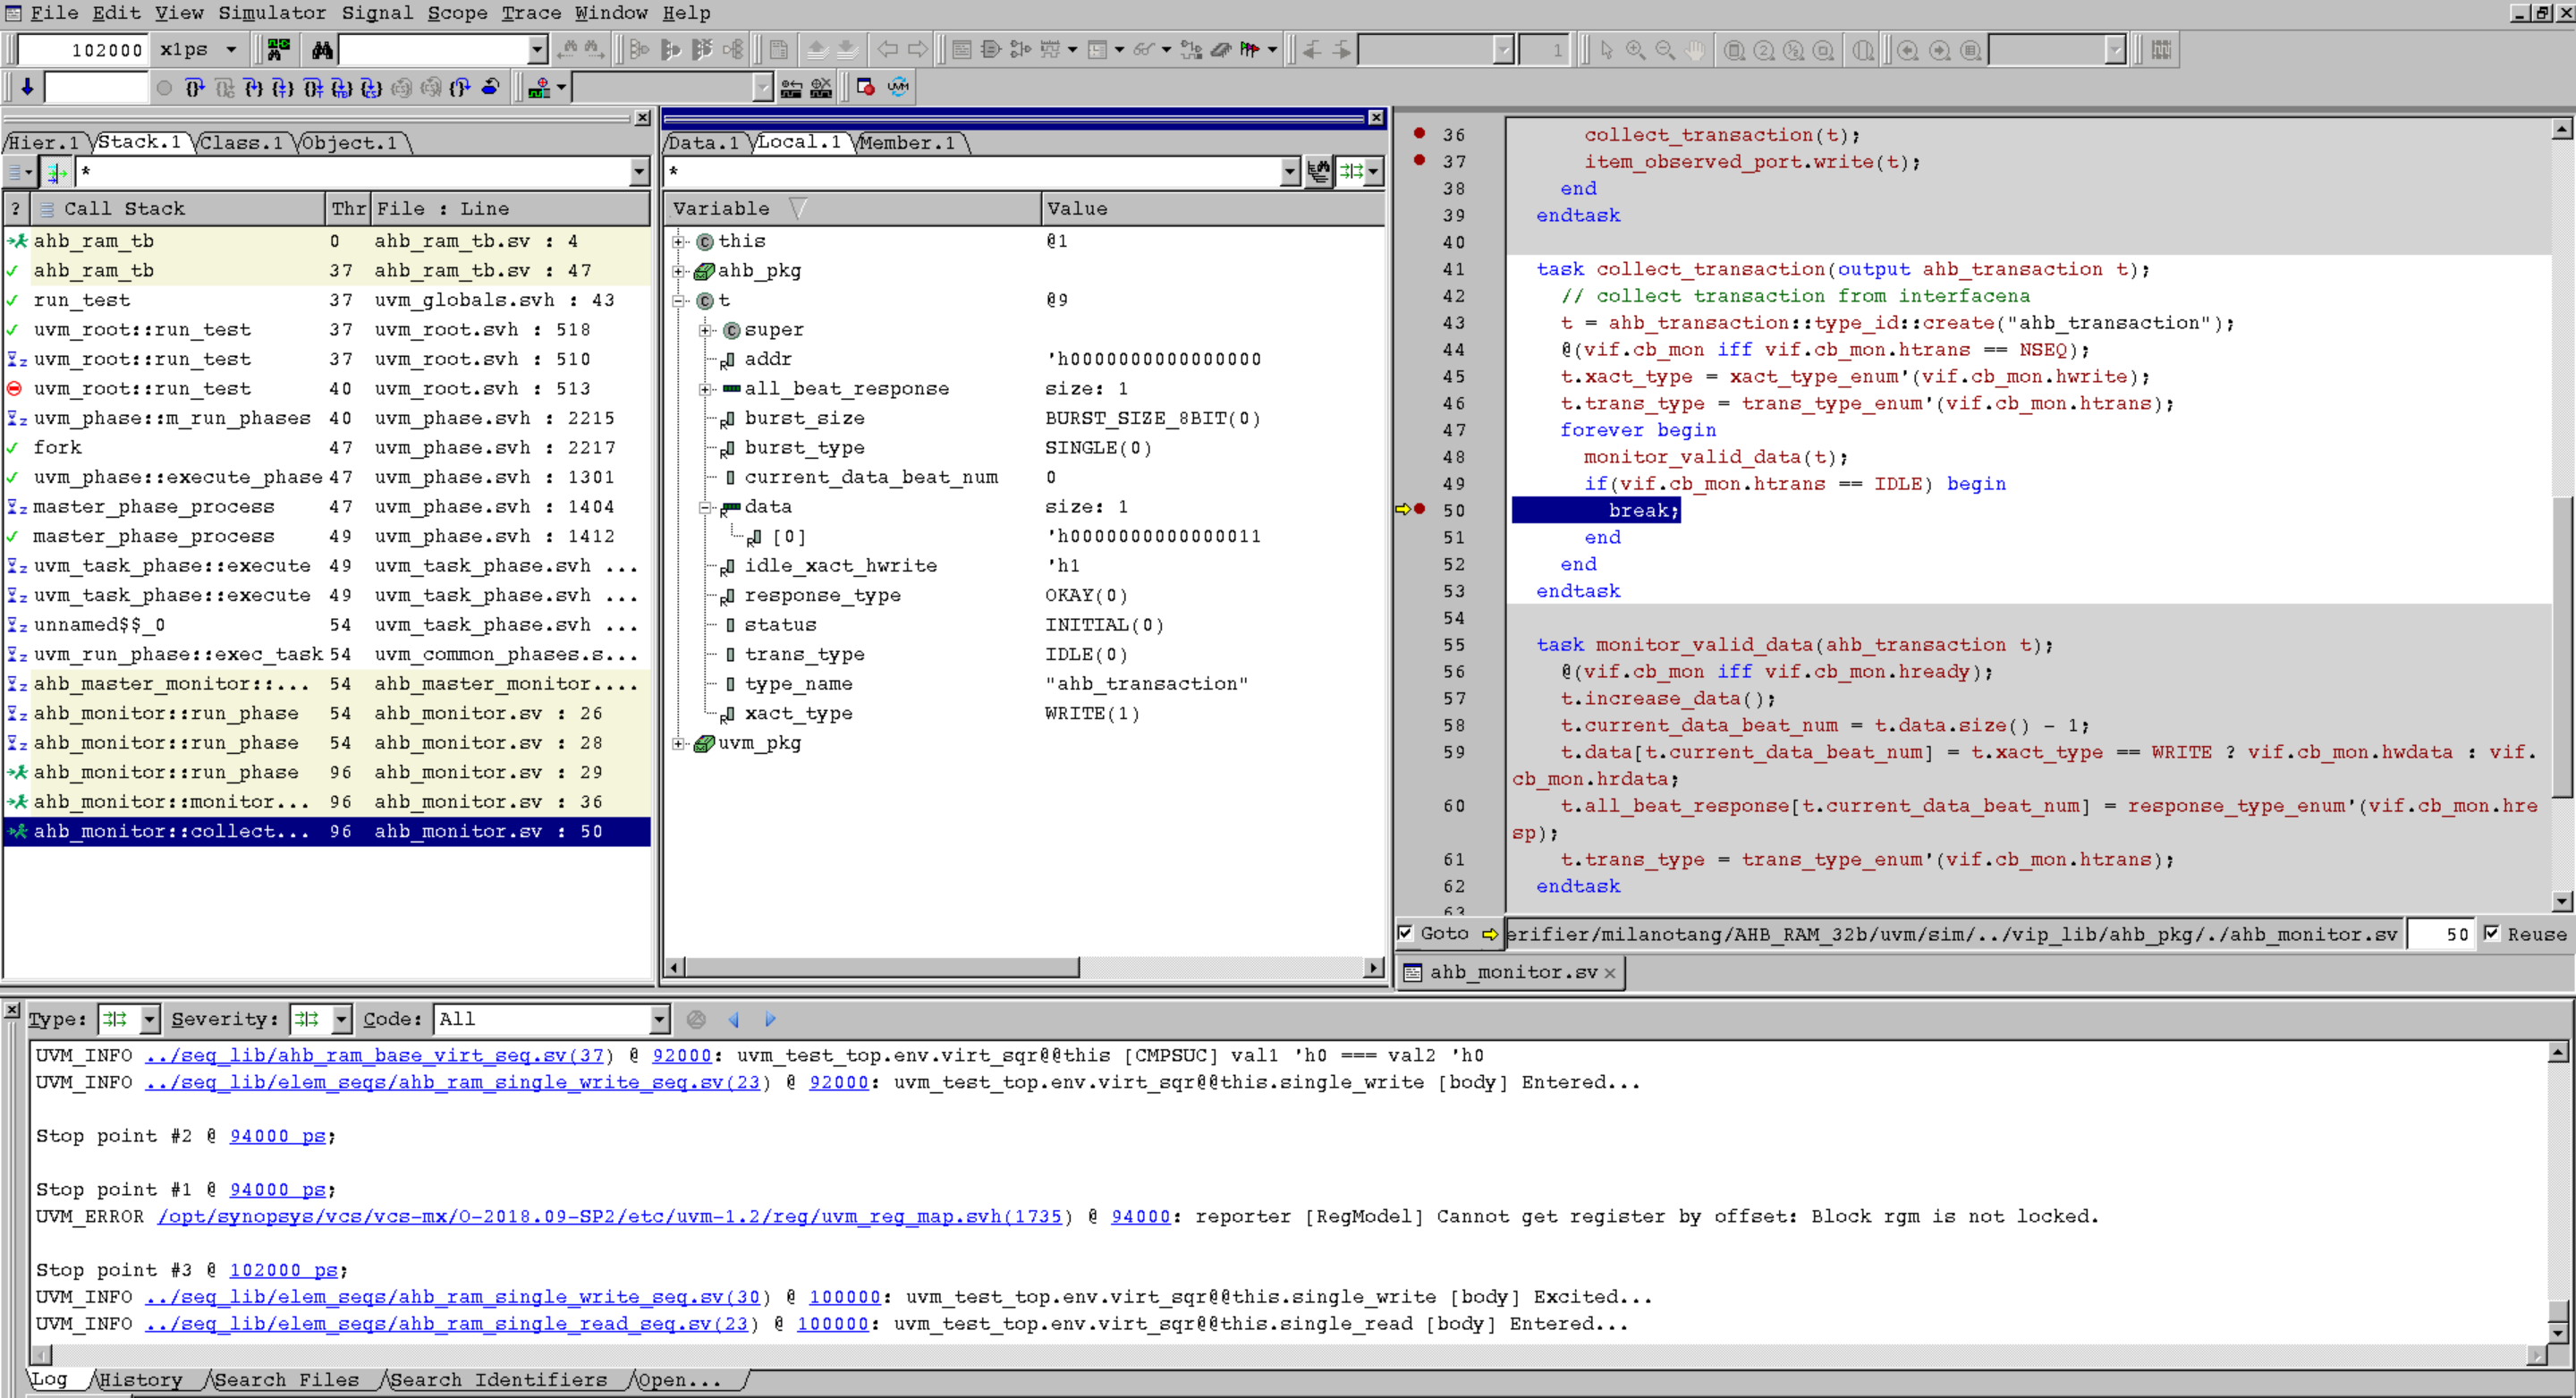This screenshot has width=2576, height=1398.
Task: Click the UVM debug toolbar icon
Action: 898,87
